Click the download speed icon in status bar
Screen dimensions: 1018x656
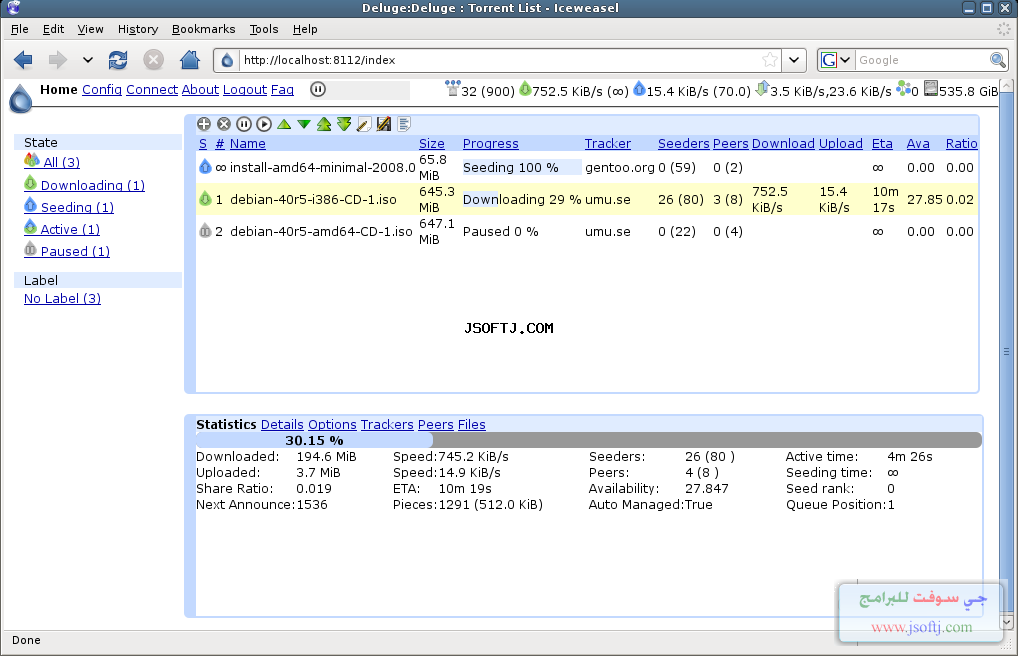tap(525, 88)
